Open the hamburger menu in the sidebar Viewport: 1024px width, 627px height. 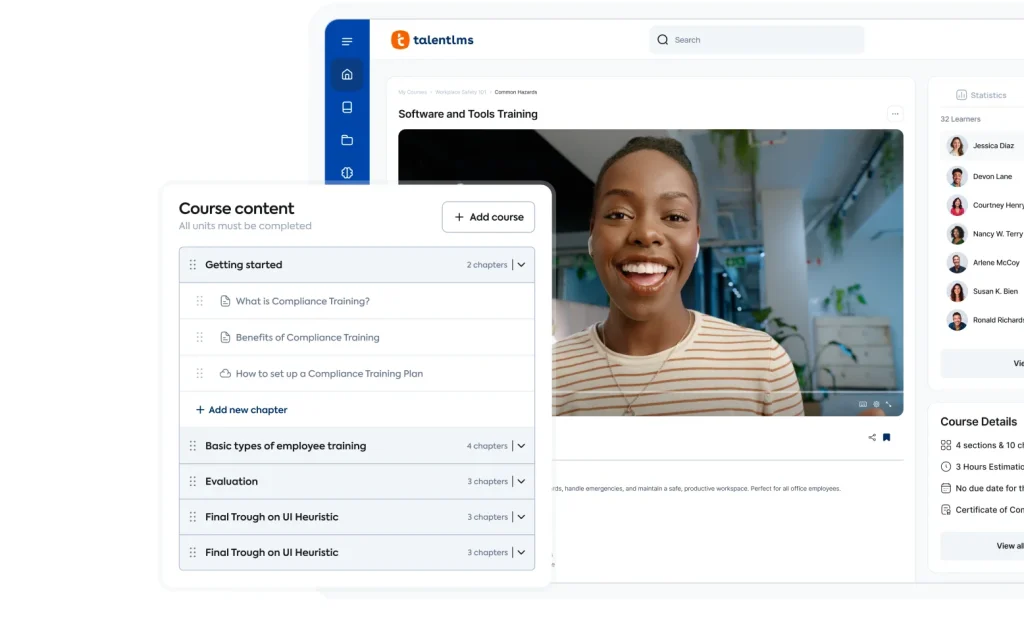point(347,41)
